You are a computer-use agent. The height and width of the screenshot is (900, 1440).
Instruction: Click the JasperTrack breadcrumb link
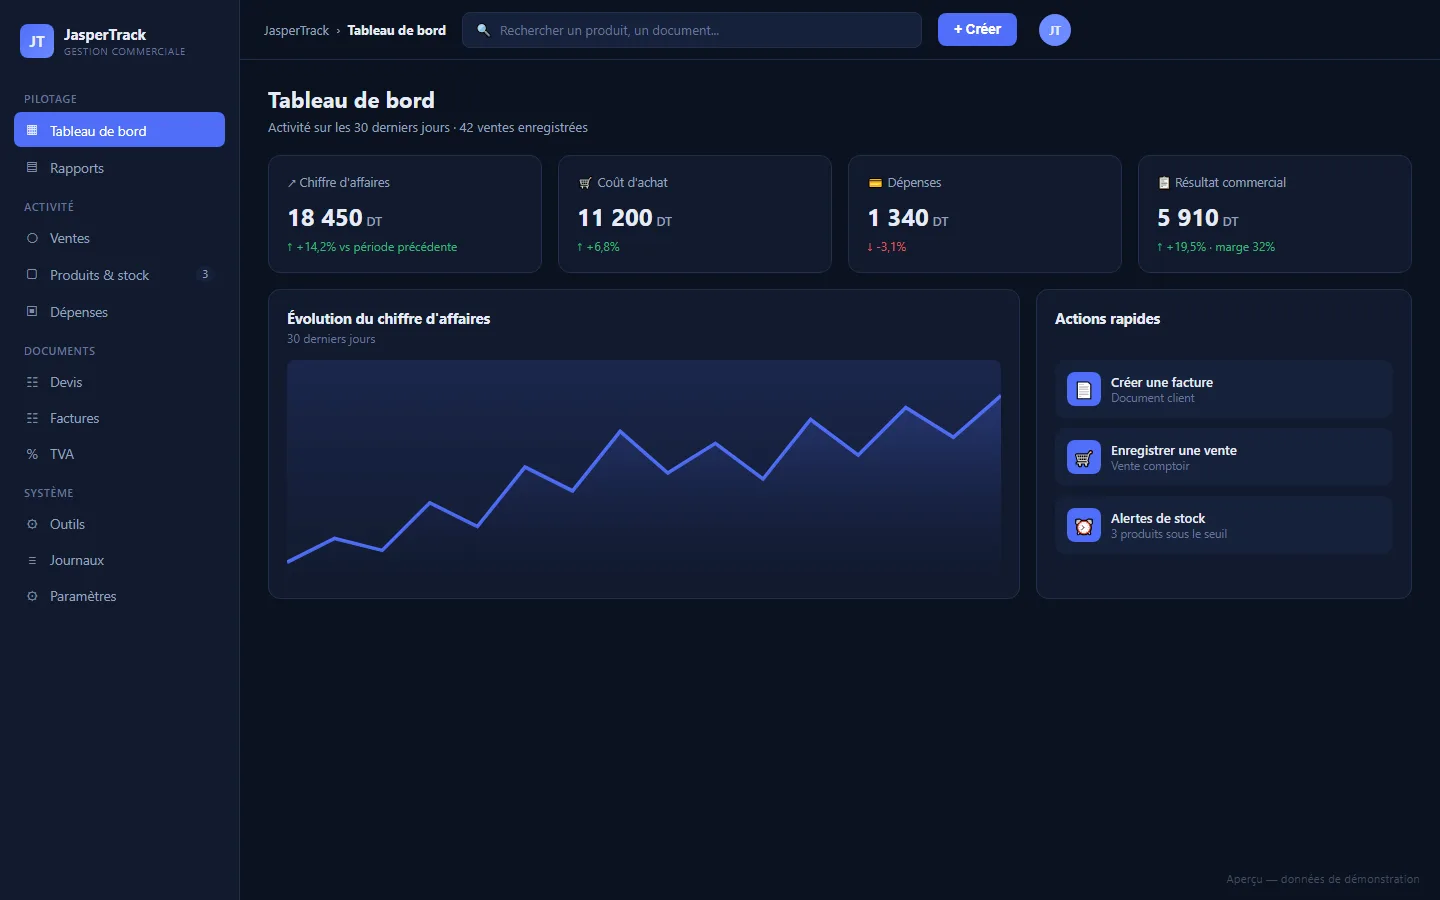296,31
